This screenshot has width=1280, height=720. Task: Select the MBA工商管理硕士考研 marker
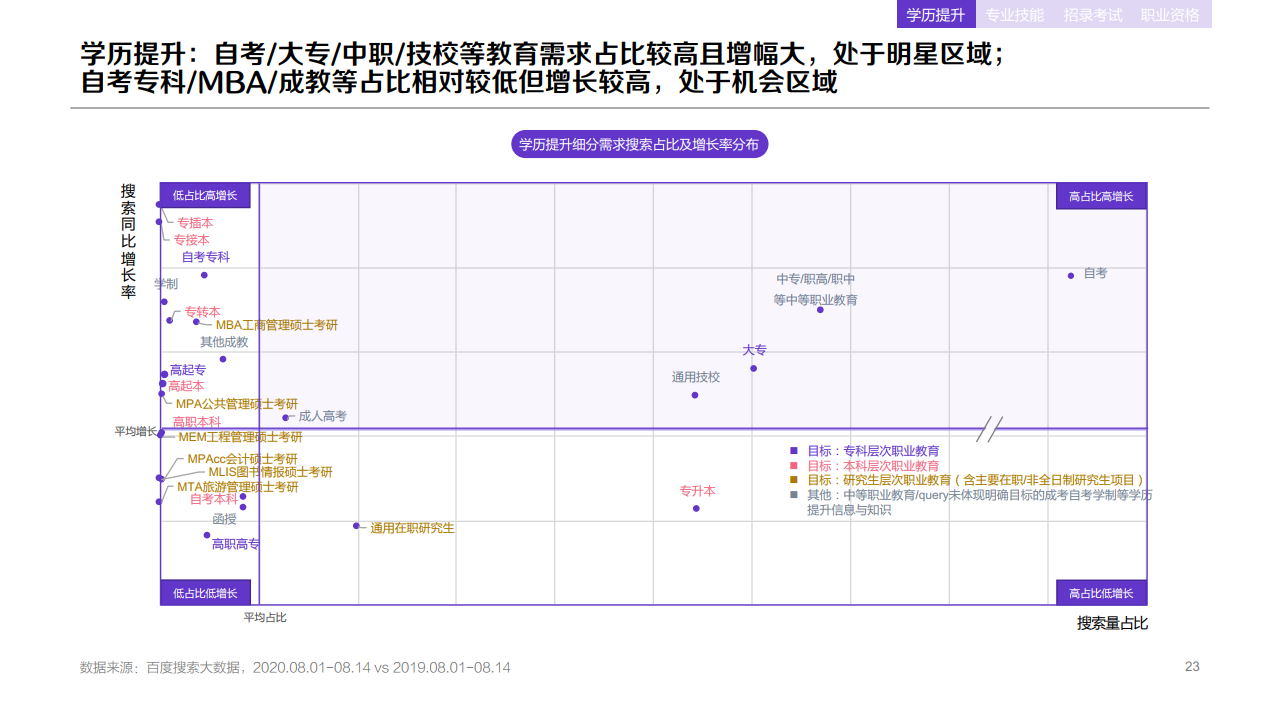click(x=195, y=321)
